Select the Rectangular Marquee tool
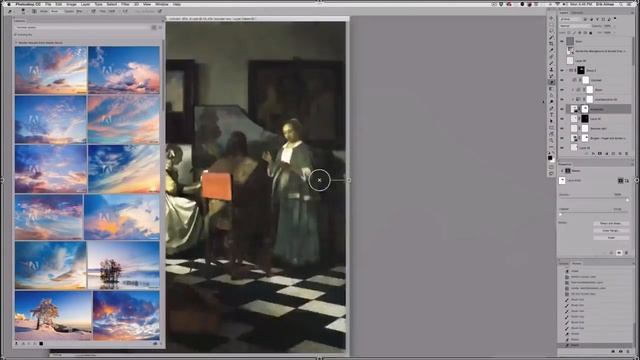Viewport: 640px width, 360px height. [x=551, y=24]
